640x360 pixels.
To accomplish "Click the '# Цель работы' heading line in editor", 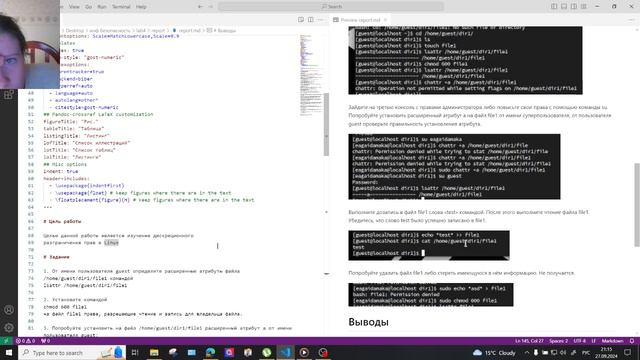I will [x=62, y=221].
